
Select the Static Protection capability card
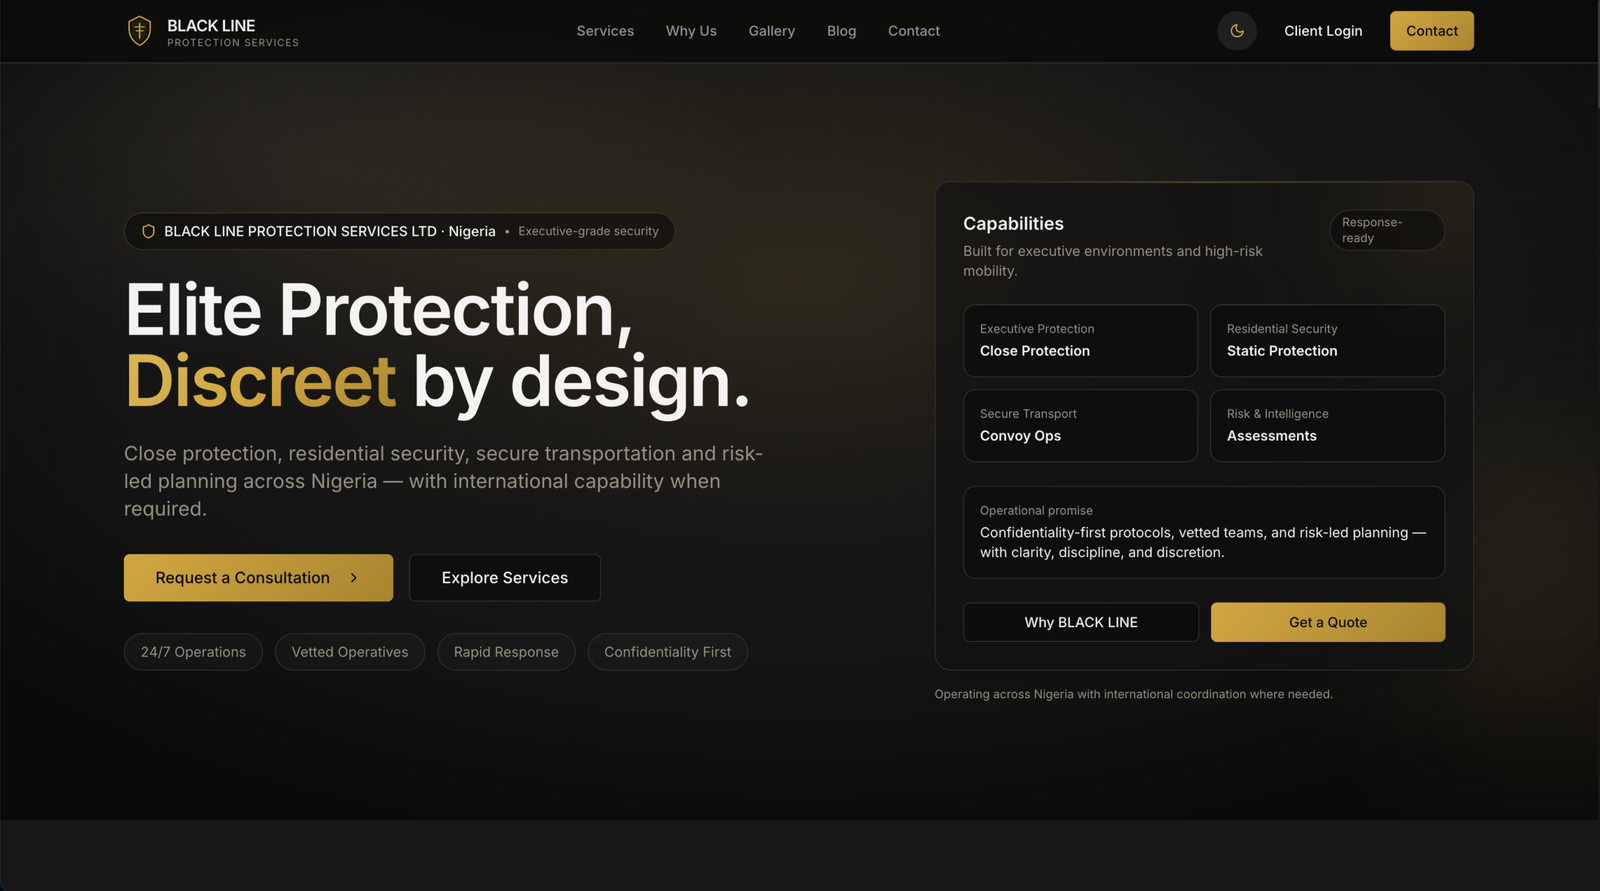tap(1327, 341)
